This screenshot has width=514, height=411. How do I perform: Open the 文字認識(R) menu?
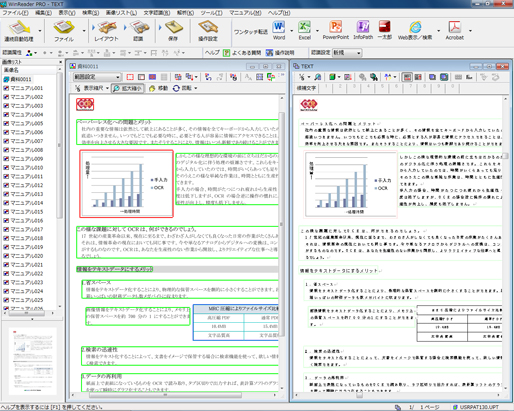[157, 13]
